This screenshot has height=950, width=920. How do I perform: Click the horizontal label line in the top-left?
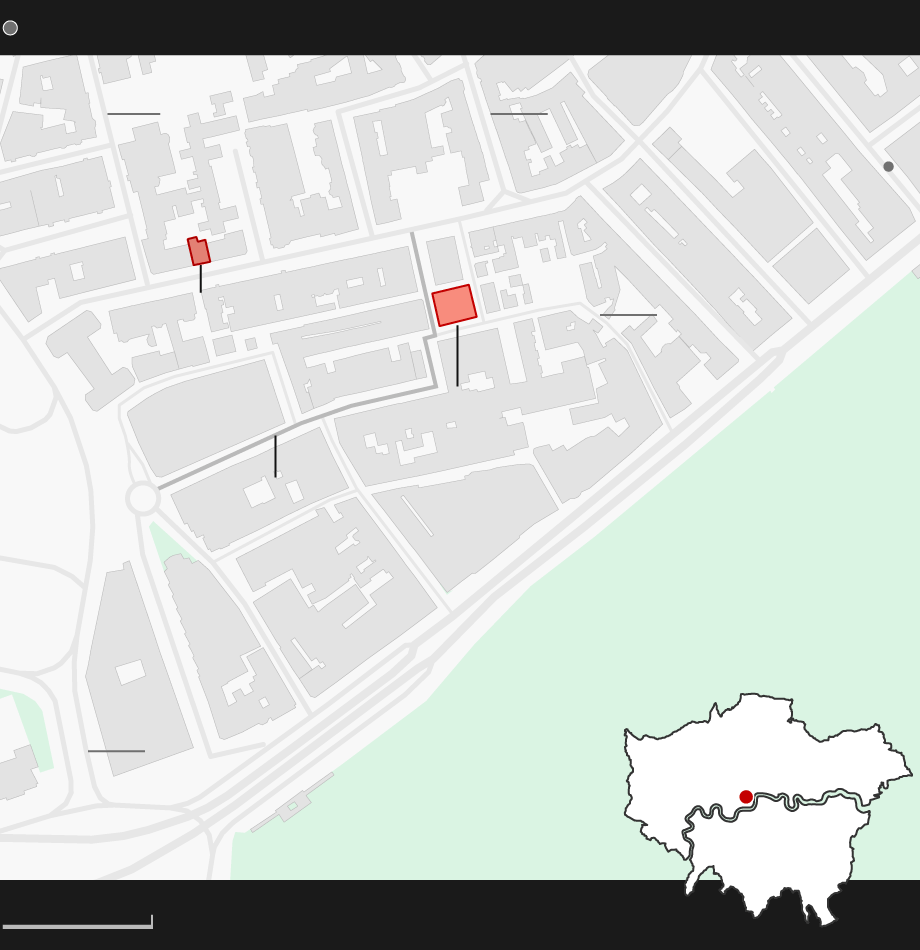coord(133,114)
